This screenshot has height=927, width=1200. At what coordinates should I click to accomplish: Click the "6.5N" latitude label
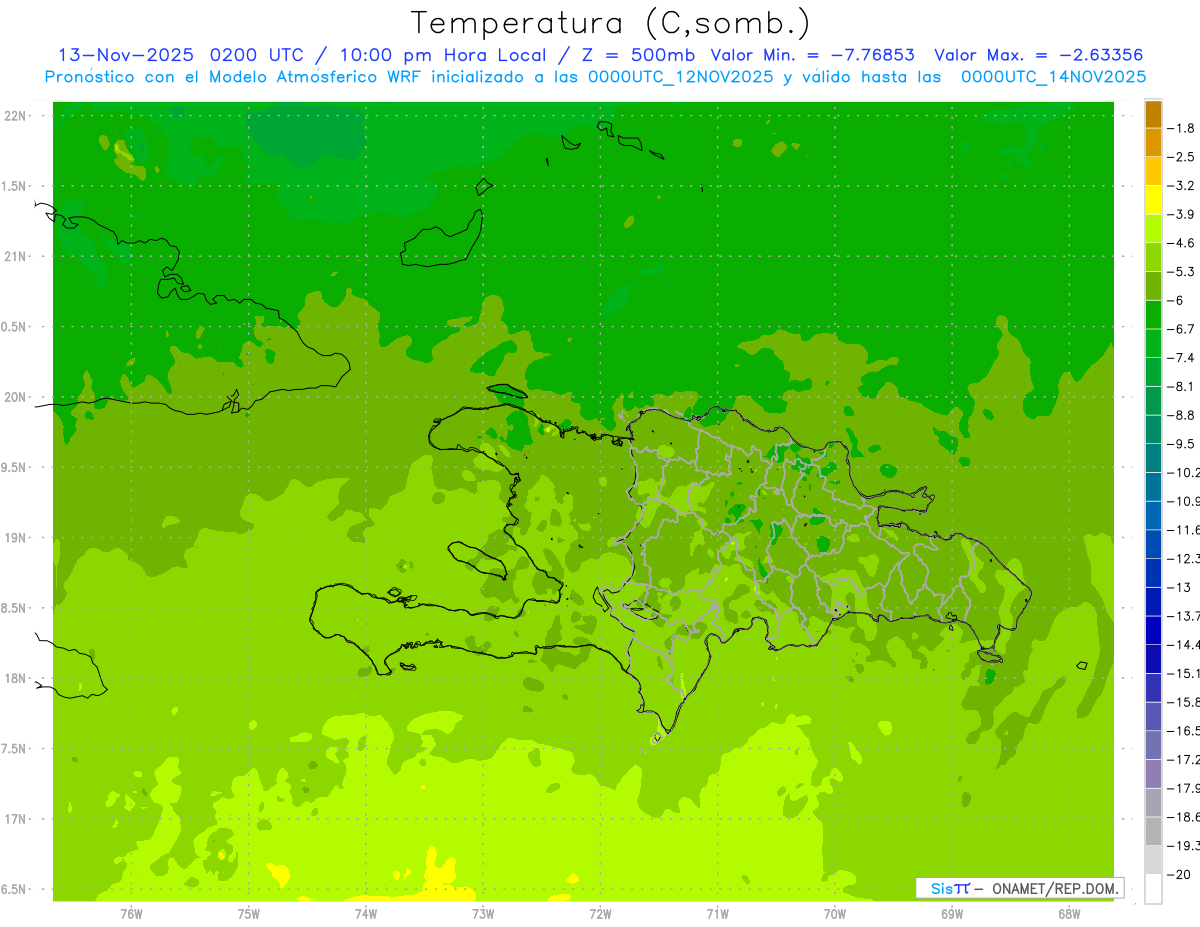(15, 890)
